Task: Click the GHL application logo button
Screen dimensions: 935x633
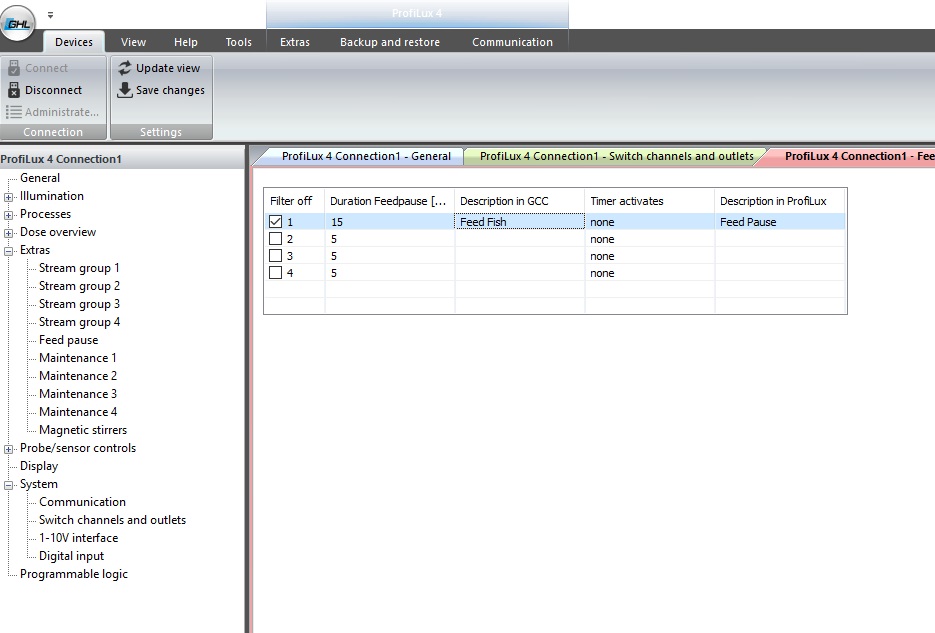Action: pos(18,23)
